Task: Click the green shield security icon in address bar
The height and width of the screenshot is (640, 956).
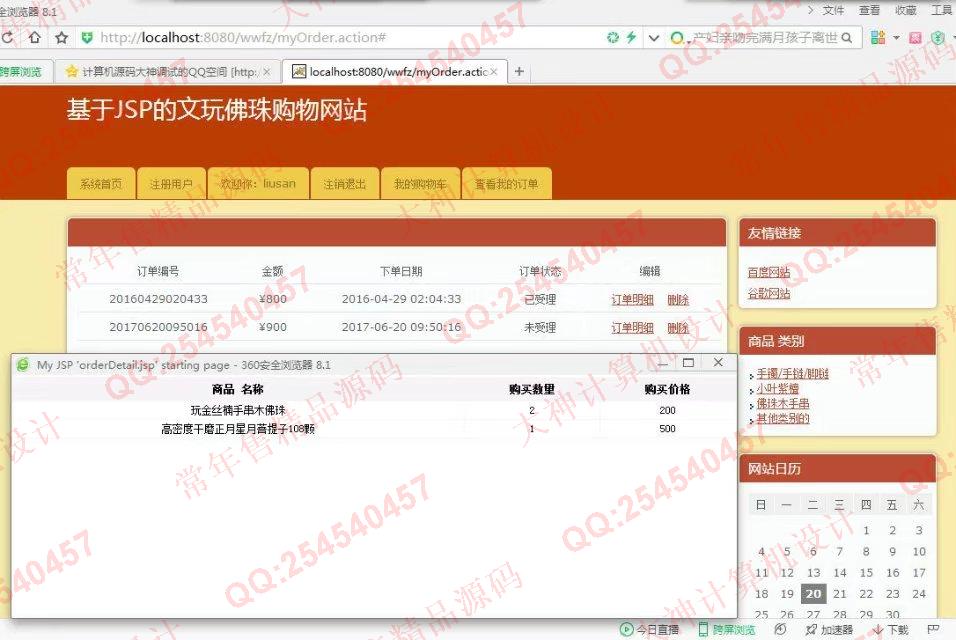Action: pos(87,38)
